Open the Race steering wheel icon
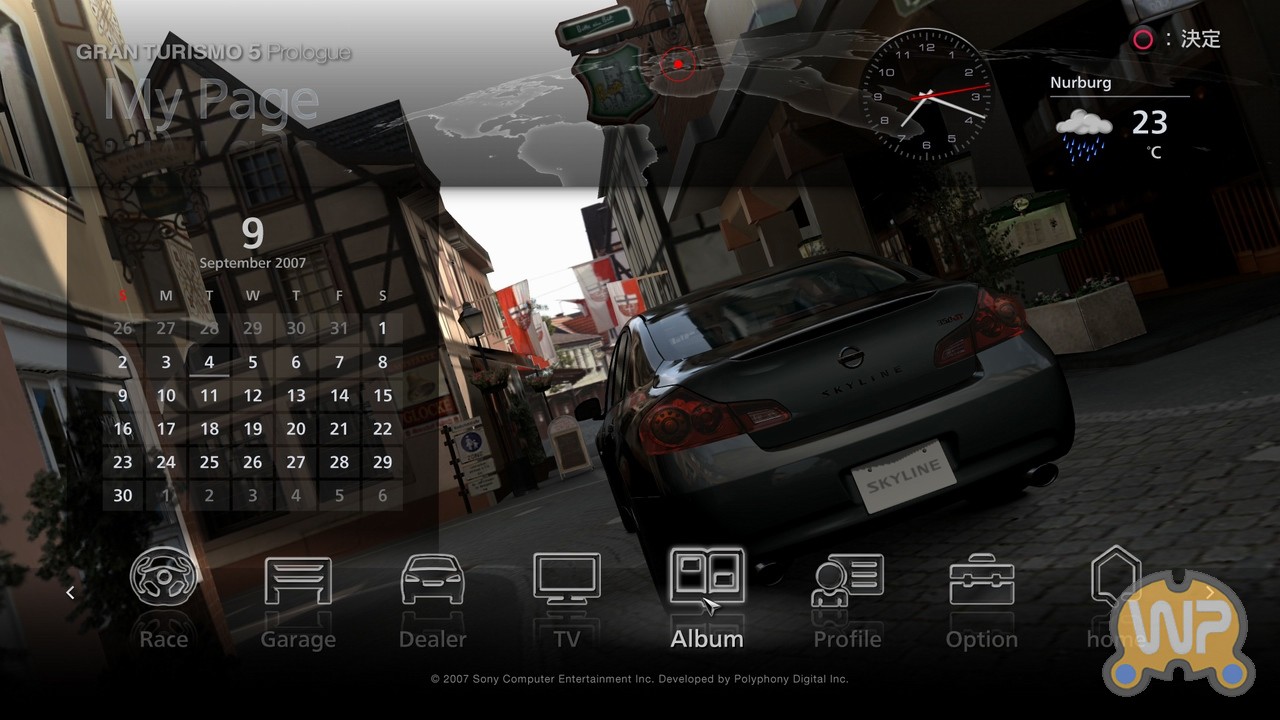 coord(164,578)
